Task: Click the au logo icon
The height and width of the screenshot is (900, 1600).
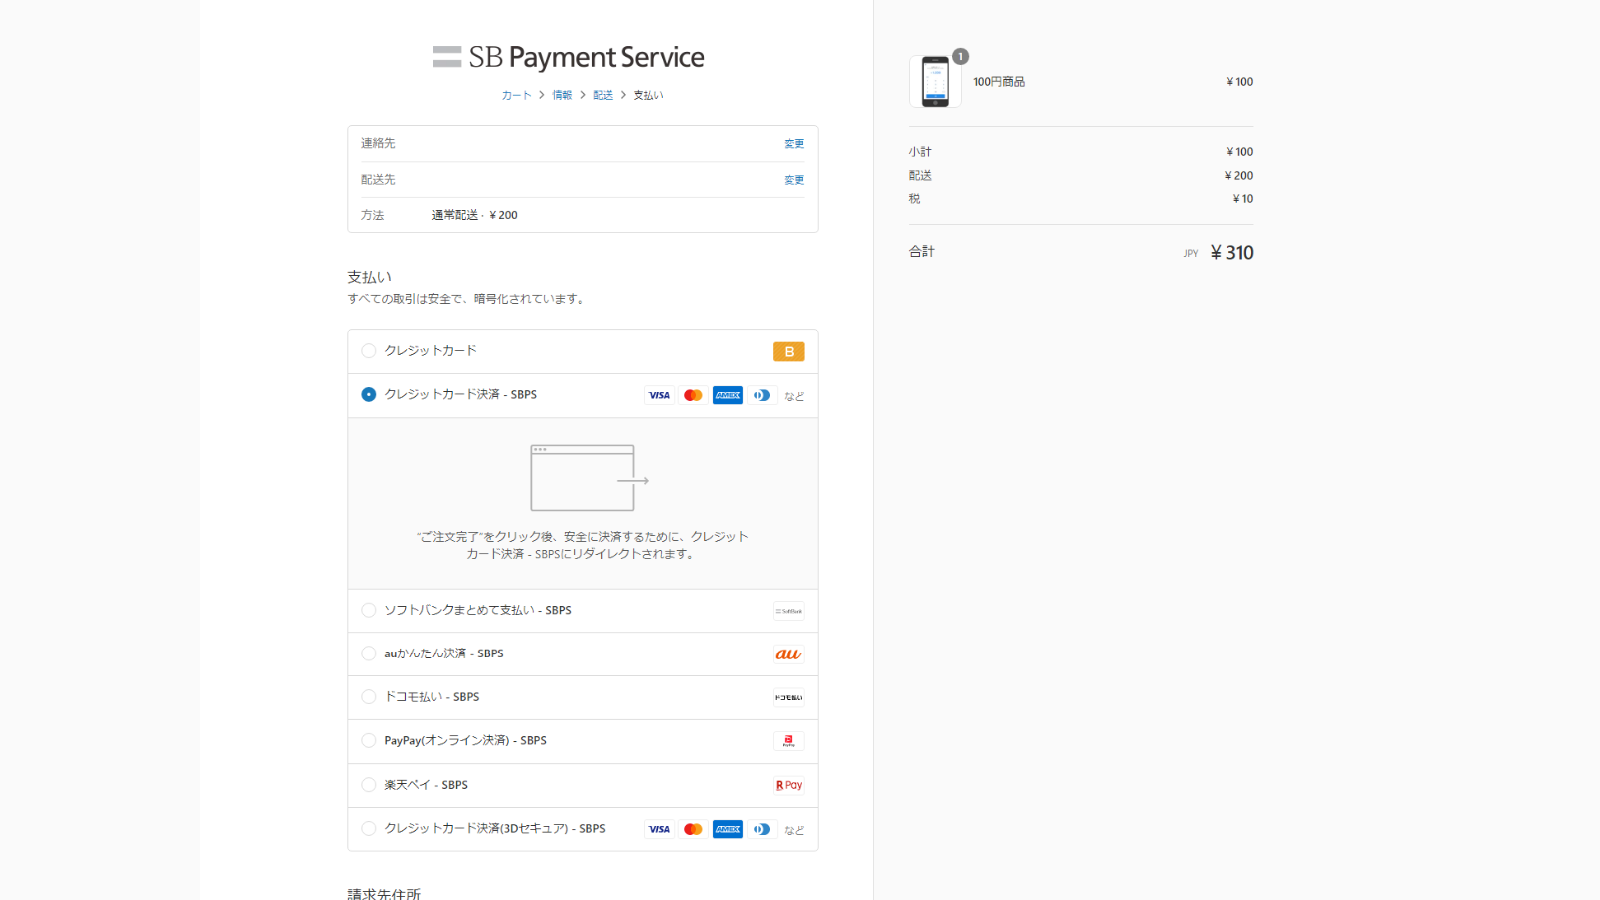Action: click(789, 654)
